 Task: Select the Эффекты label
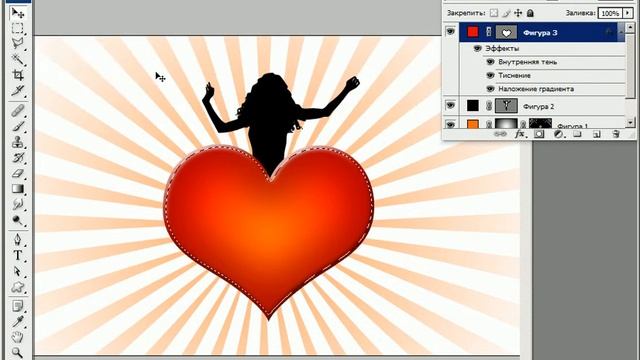[x=502, y=49]
